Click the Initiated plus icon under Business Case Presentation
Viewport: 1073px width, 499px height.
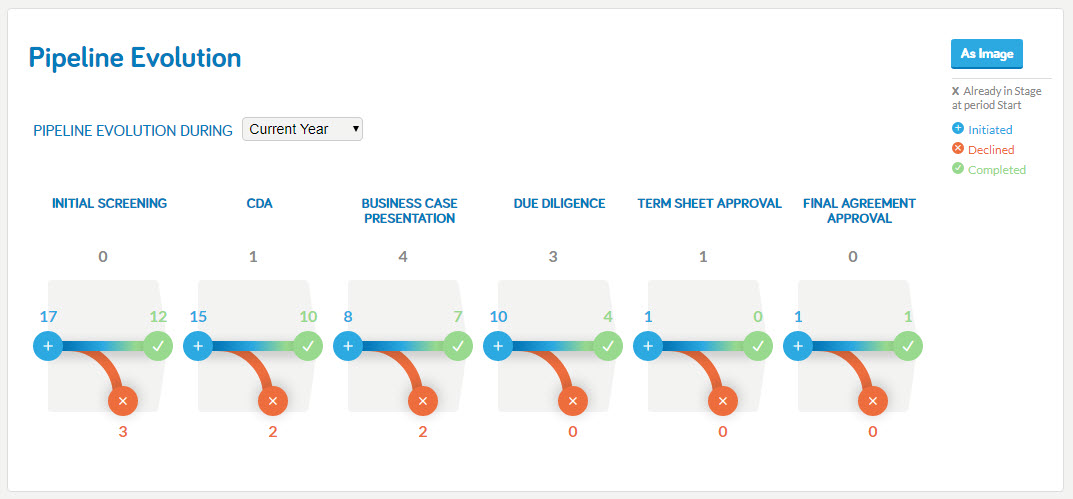click(348, 346)
